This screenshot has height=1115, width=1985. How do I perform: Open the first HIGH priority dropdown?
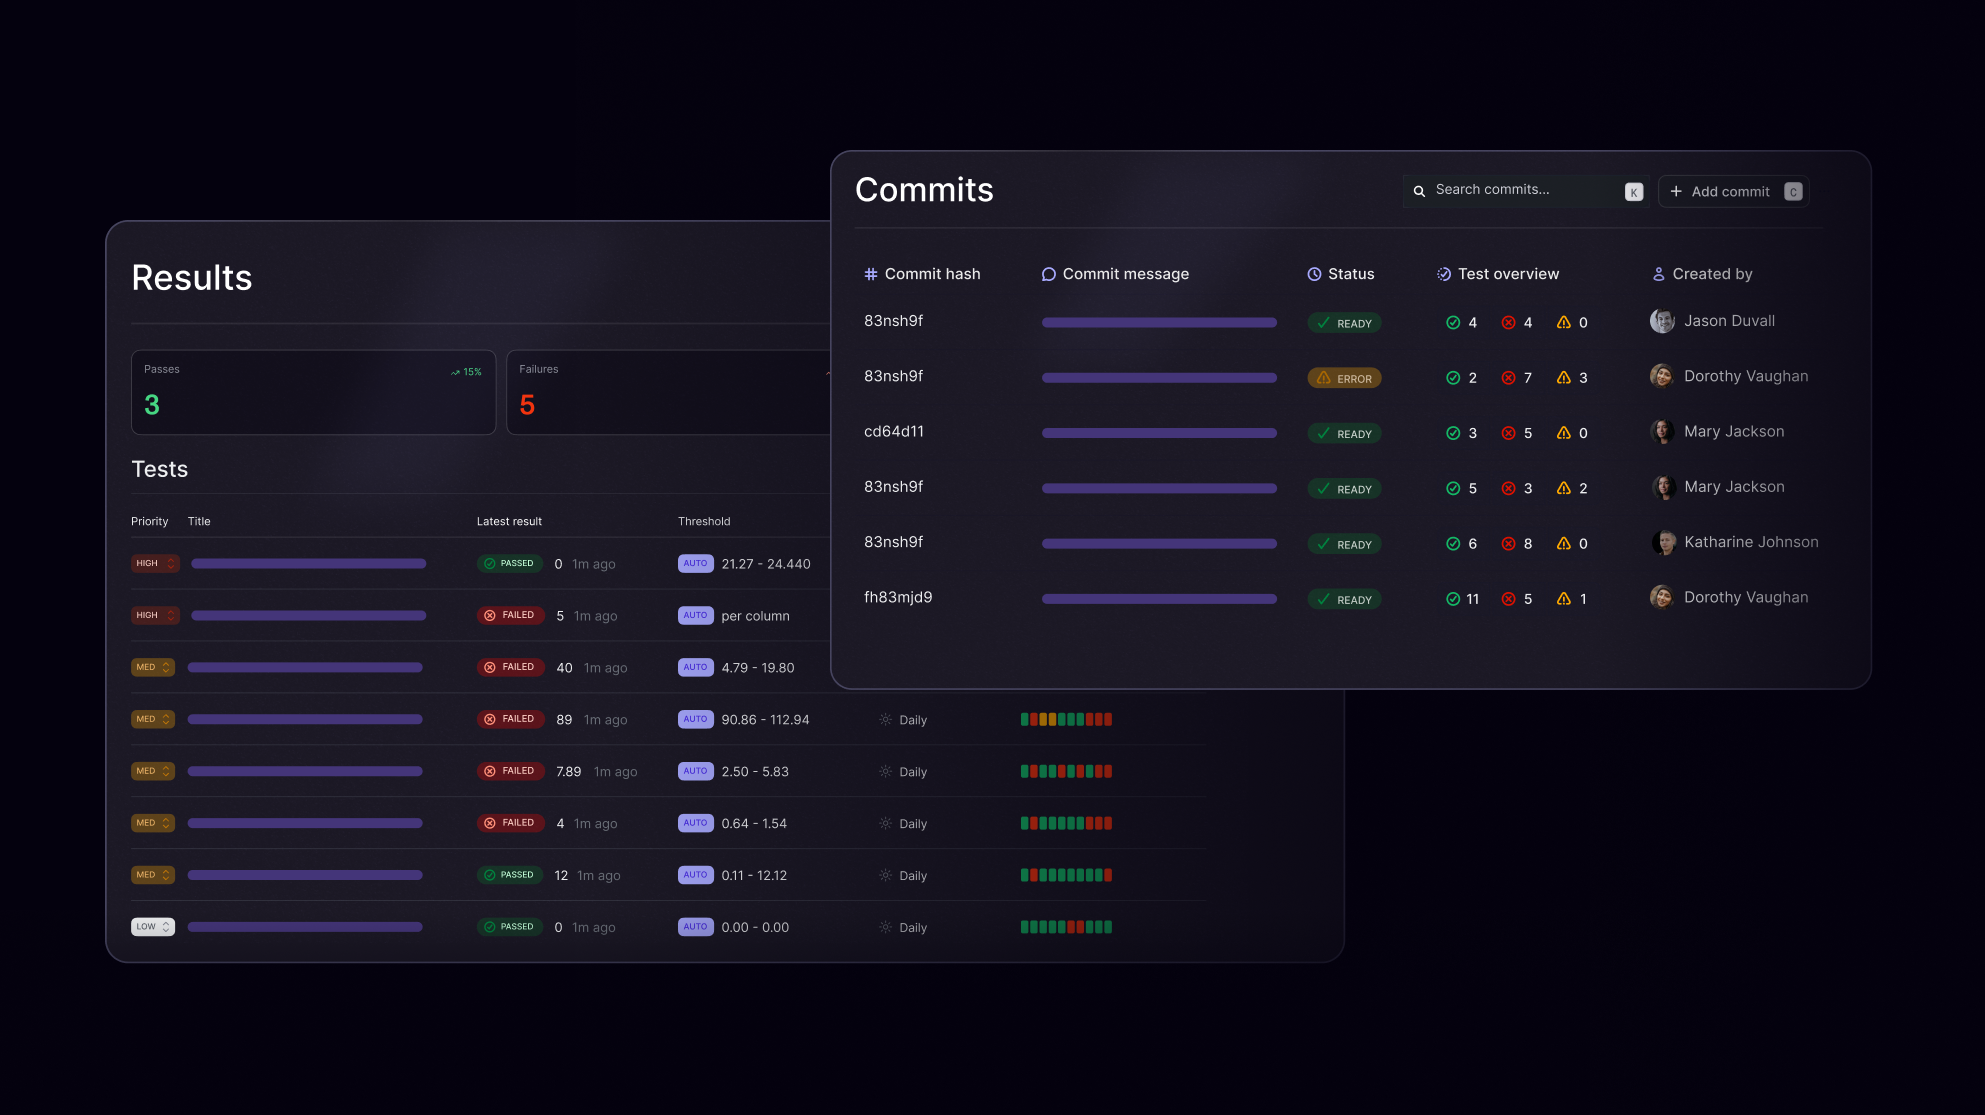tap(155, 563)
